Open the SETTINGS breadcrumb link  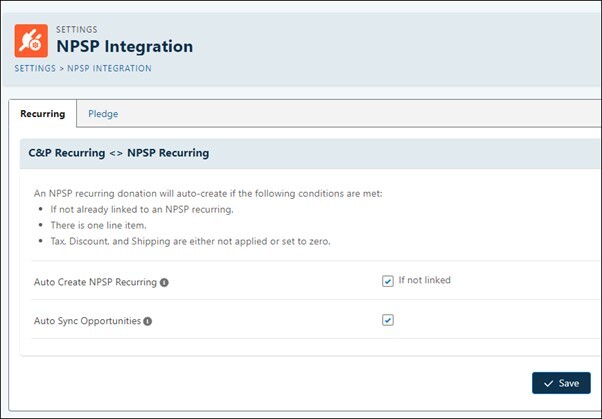35,68
